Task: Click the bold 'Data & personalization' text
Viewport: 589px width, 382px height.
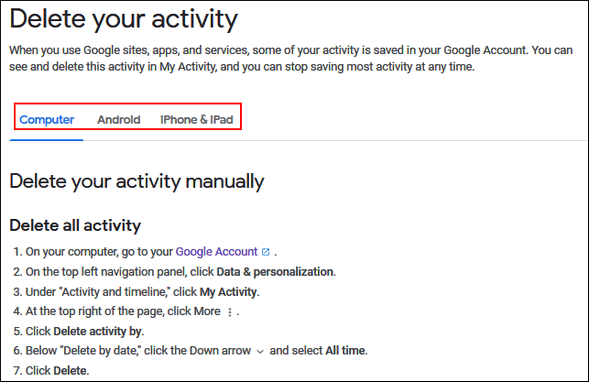Action: tap(276, 272)
